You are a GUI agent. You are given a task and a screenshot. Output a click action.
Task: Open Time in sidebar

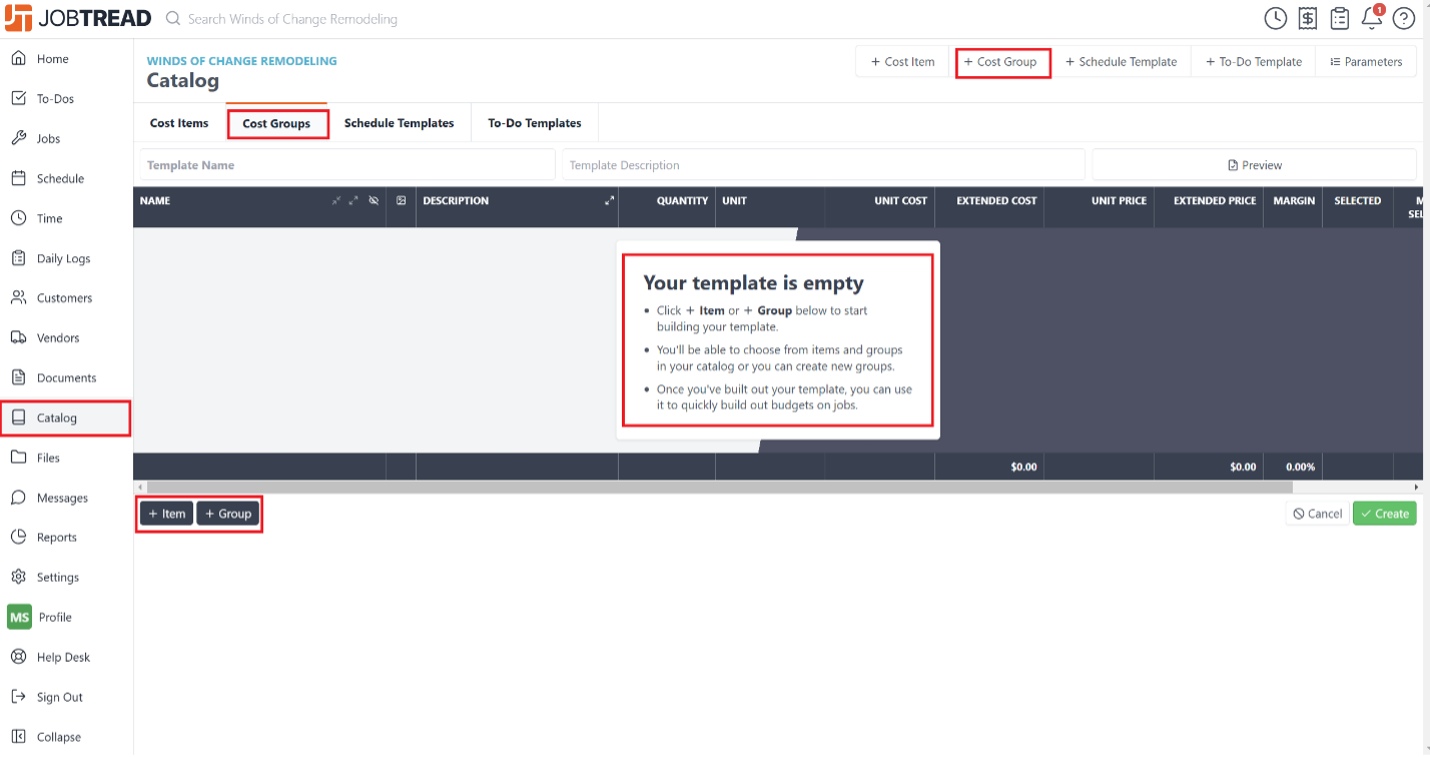point(66,218)
